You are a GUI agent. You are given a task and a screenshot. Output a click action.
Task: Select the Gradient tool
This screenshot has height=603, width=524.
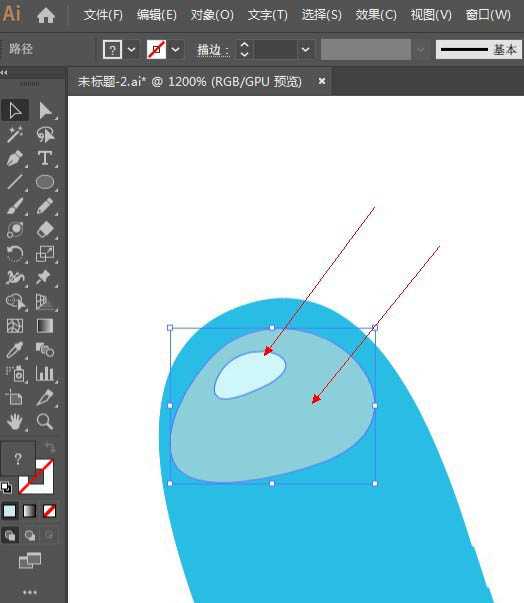(45, 326)
